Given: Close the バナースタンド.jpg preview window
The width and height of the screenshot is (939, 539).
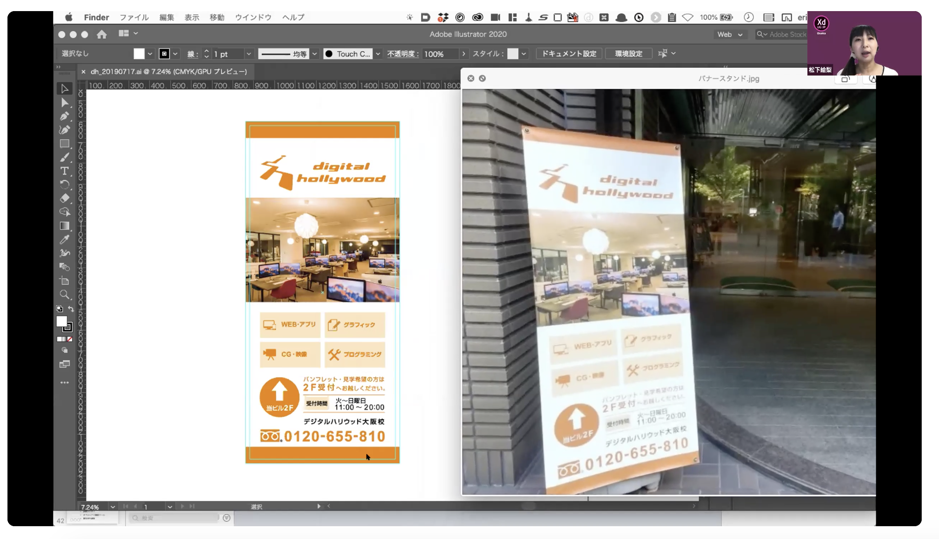Looking at the screenshot, I should pyautogui.click(x=471, y=78).
